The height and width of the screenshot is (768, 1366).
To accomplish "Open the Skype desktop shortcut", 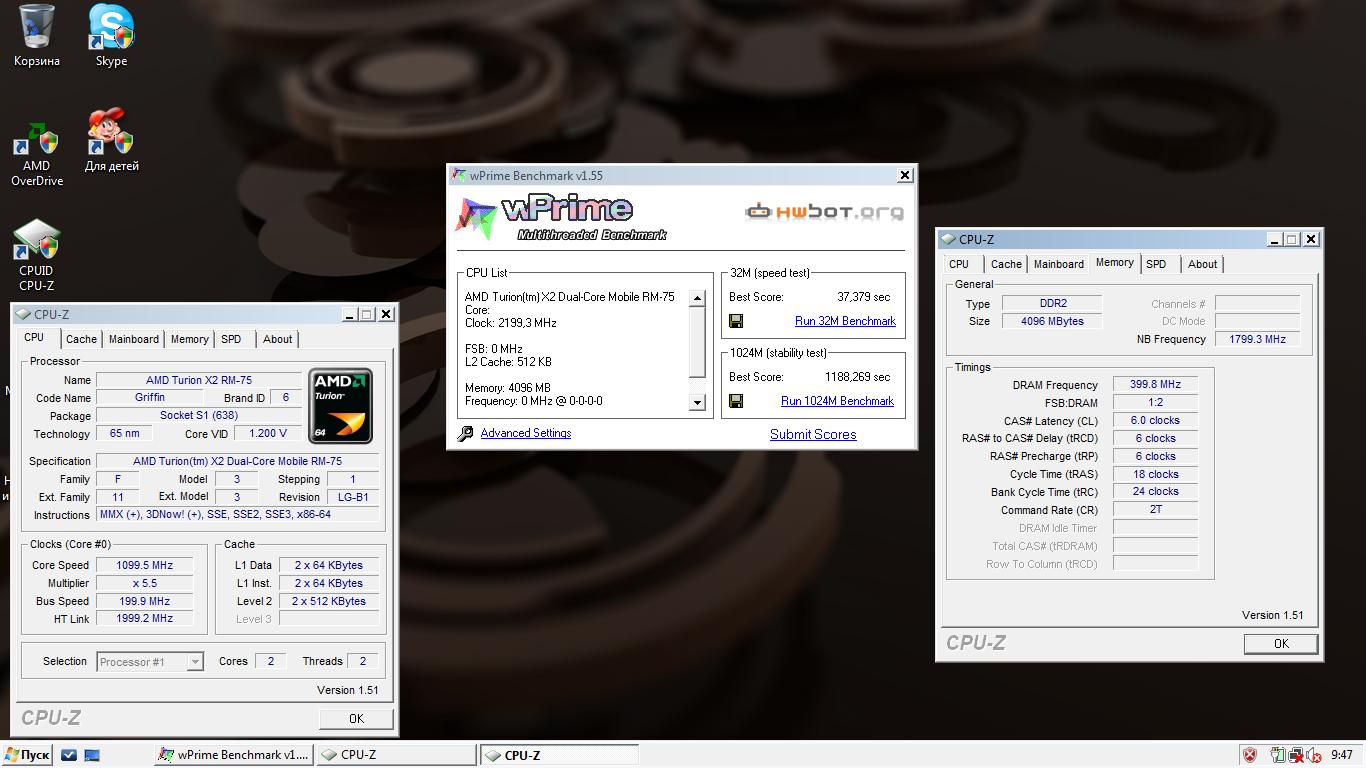I will 111,35.
